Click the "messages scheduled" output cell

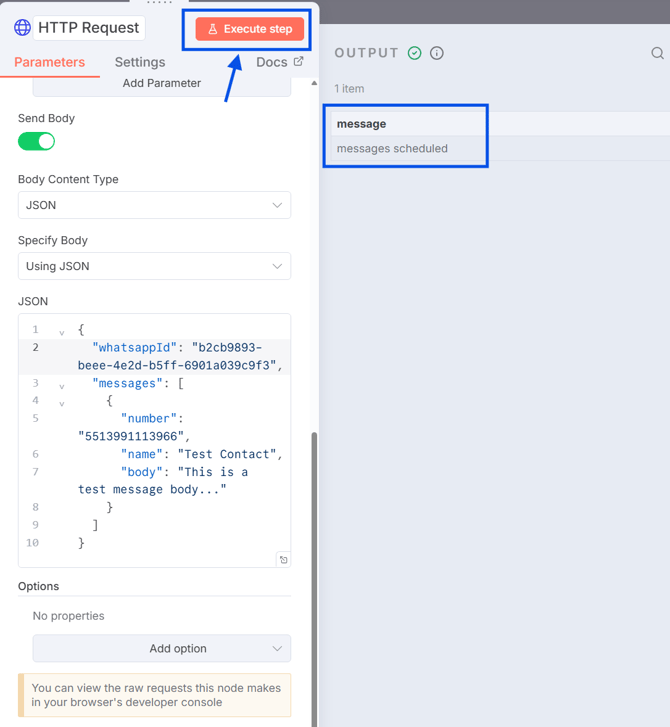coord(392,148)
